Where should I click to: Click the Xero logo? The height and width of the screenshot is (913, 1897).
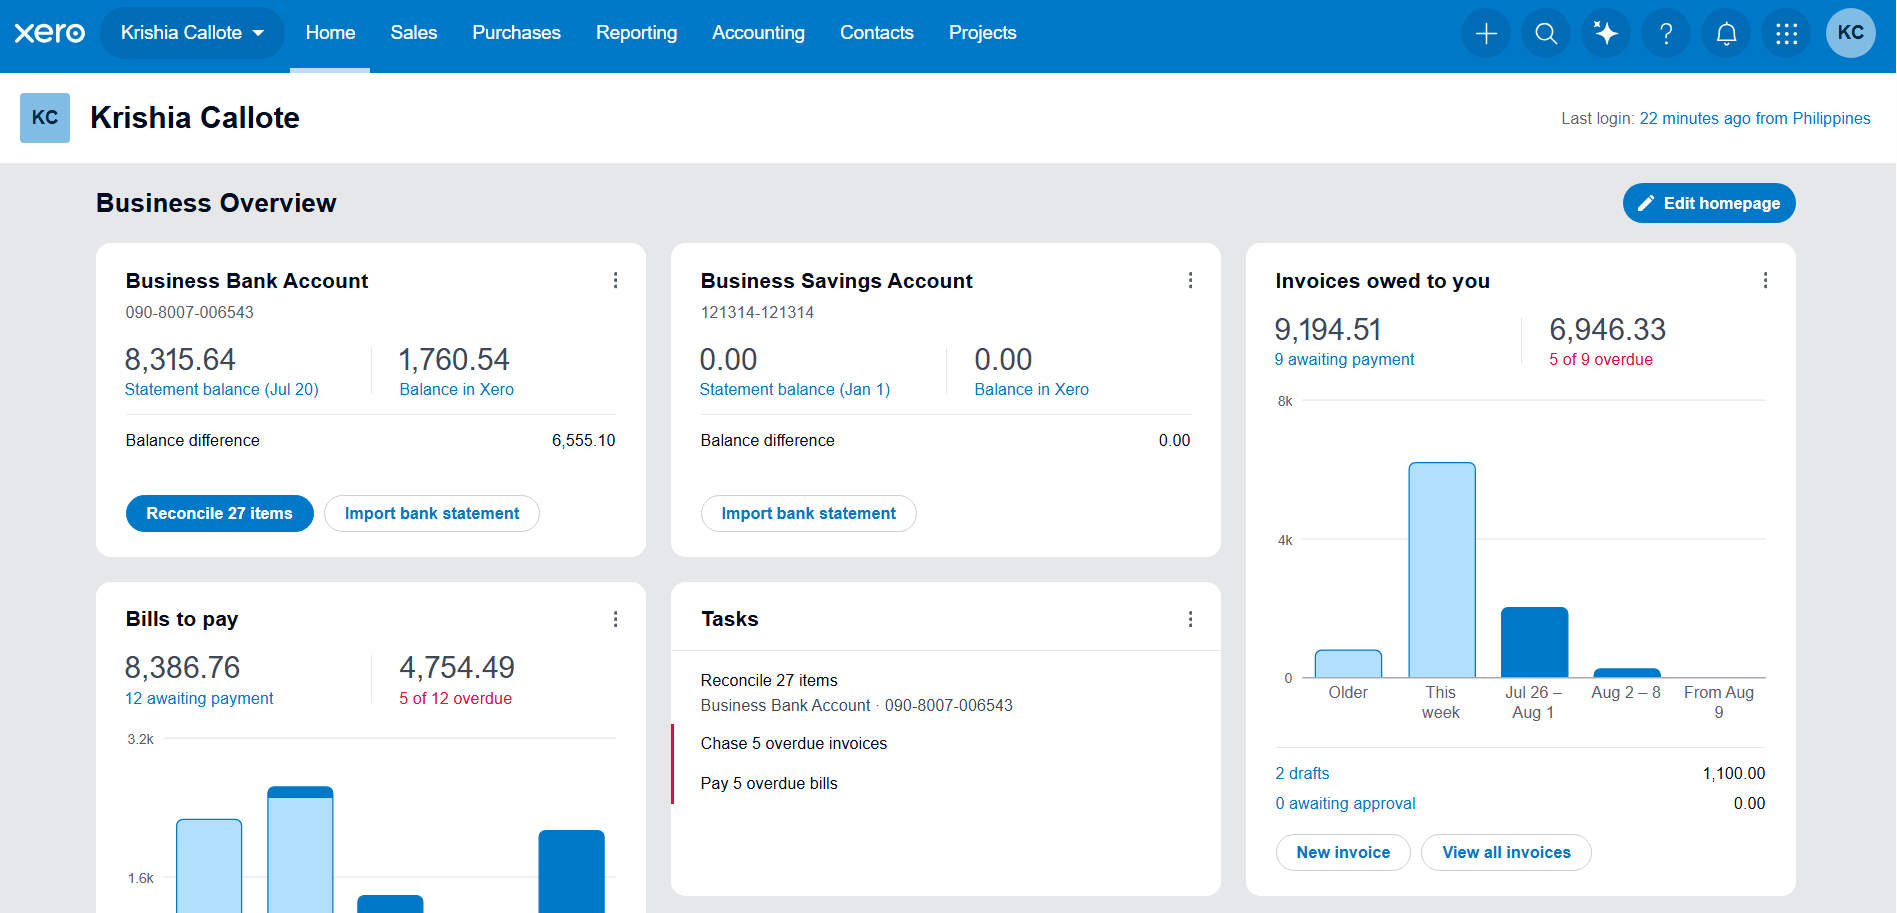(50, 33)
